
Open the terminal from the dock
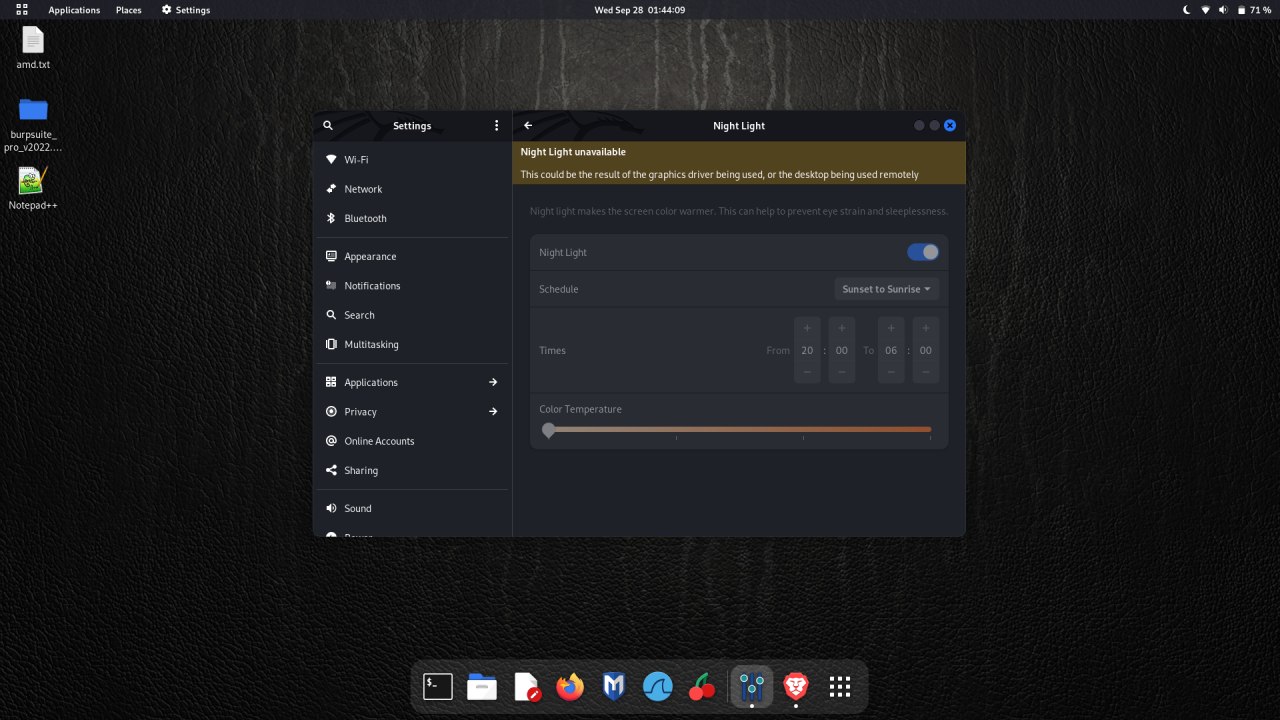pos(438,686)
